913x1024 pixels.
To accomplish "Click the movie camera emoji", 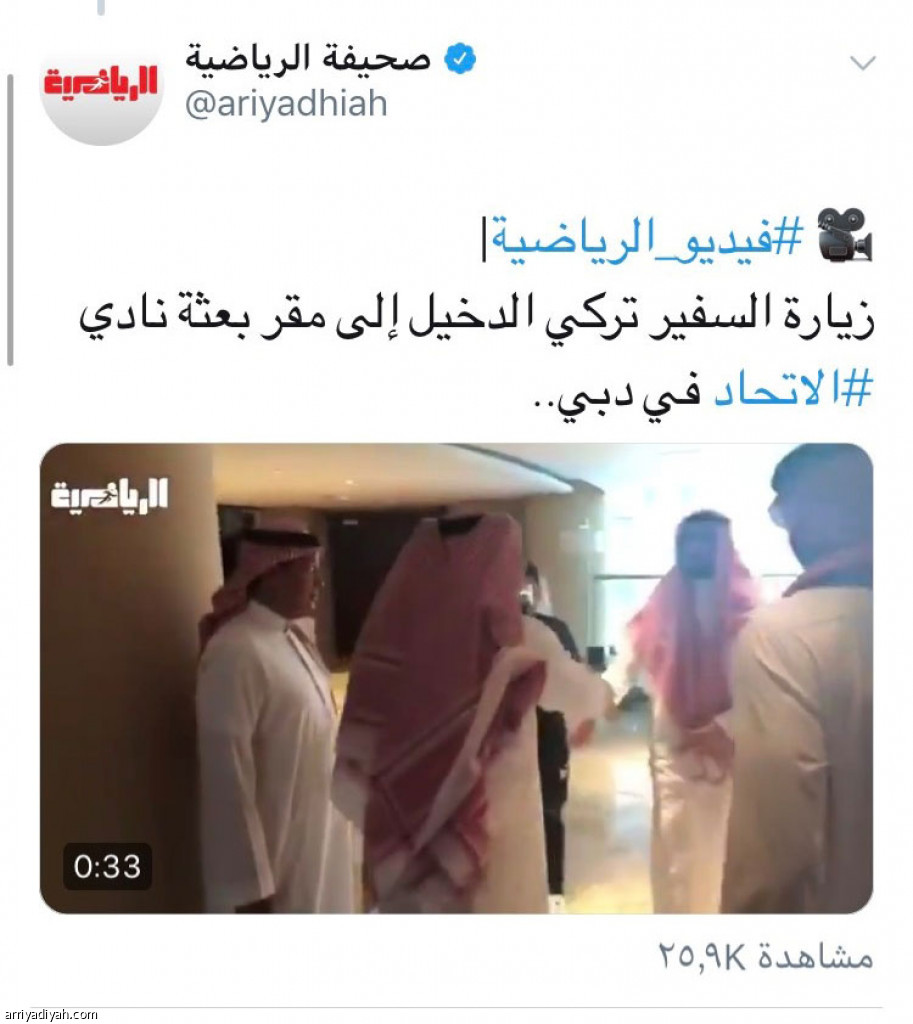I will click(x=844, y=235).
